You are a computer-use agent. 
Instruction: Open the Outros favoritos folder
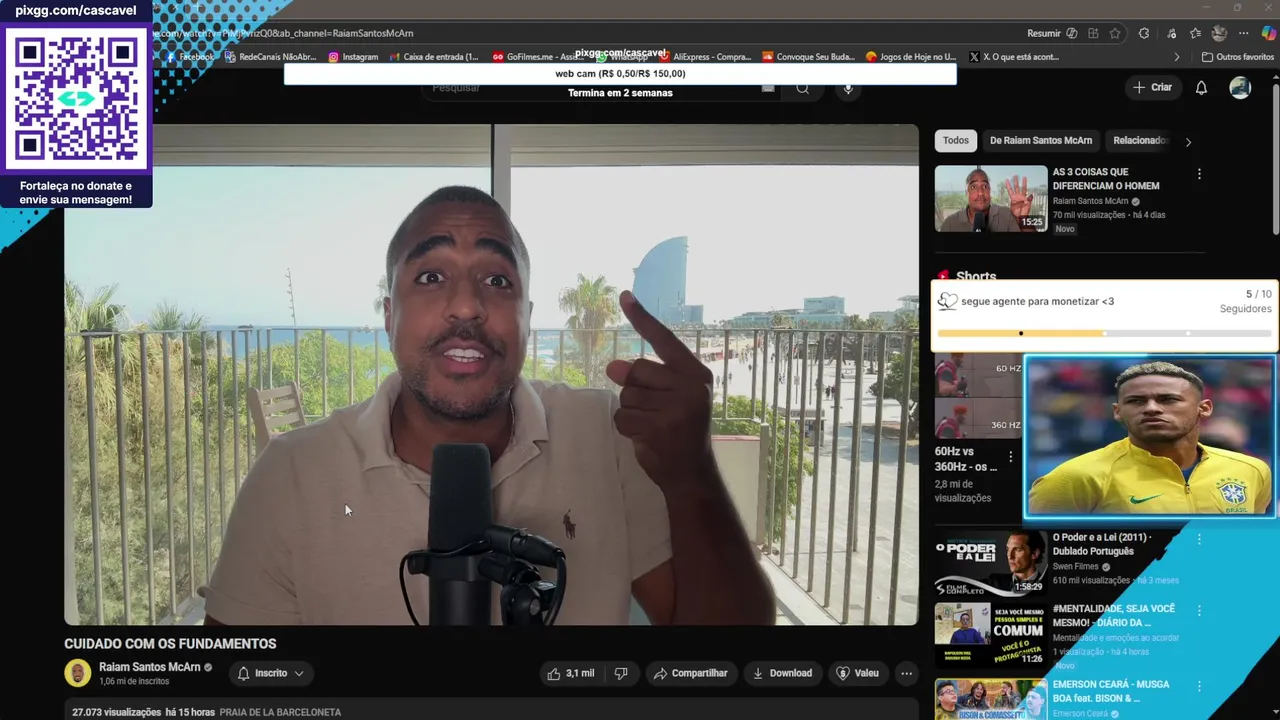[x=1238, y=57]
